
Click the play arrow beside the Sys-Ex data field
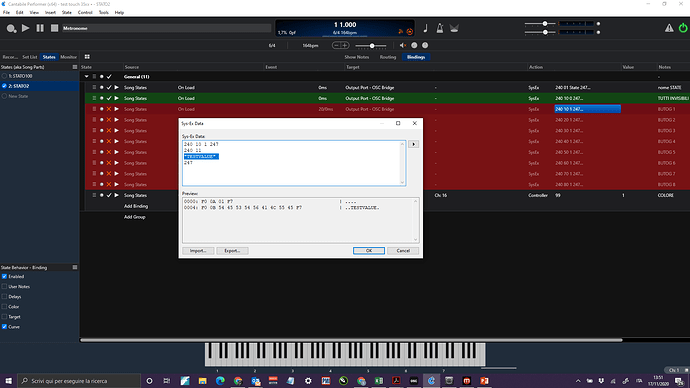point(413,144)
